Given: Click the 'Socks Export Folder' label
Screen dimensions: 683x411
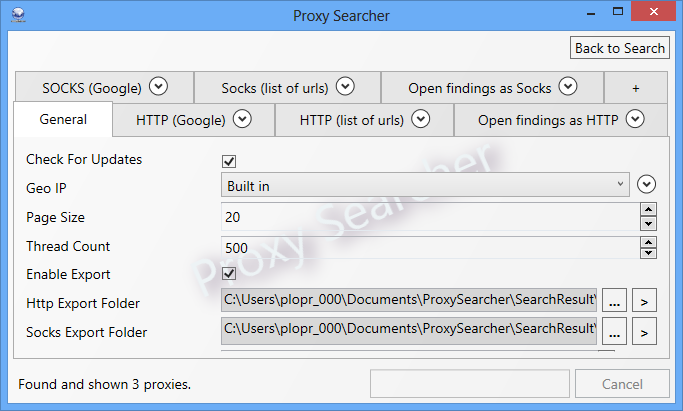Looking at the screenshot, I should point(87,332).
